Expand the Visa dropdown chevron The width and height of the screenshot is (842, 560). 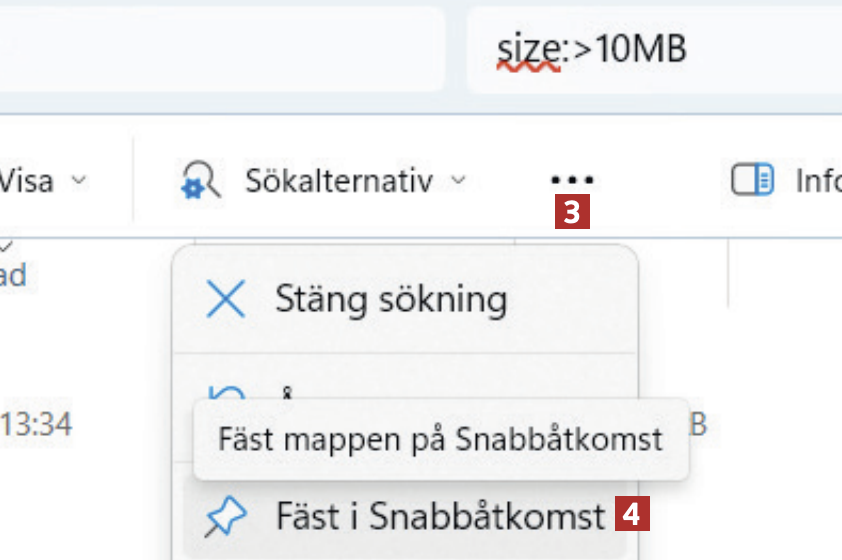tap(79, 182)
